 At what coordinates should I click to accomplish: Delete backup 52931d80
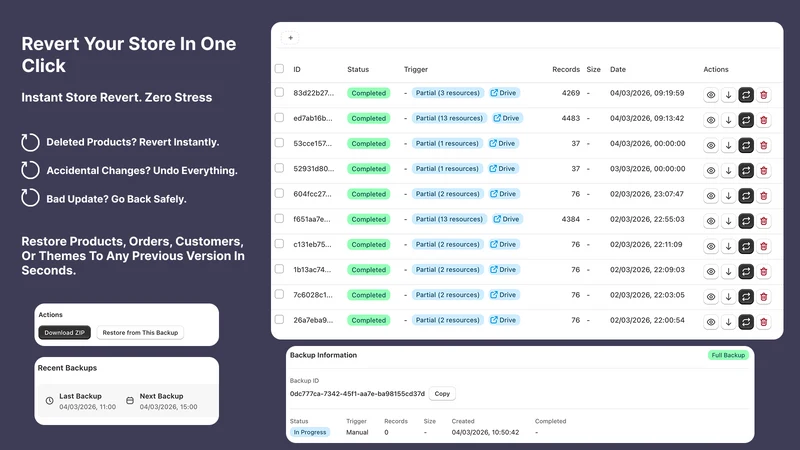tap(764, 170)
